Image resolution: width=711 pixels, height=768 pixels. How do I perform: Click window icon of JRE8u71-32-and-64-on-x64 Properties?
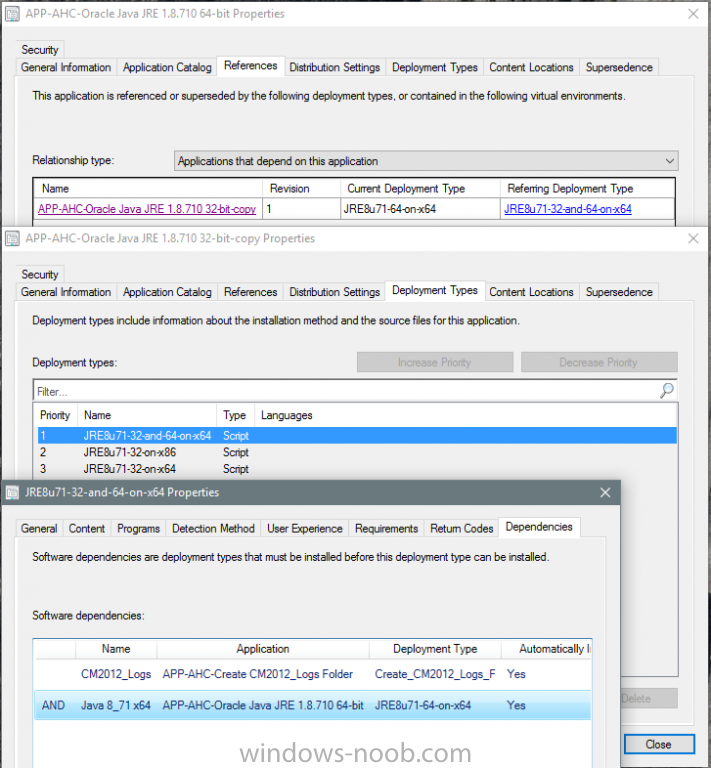click(12, 493)
